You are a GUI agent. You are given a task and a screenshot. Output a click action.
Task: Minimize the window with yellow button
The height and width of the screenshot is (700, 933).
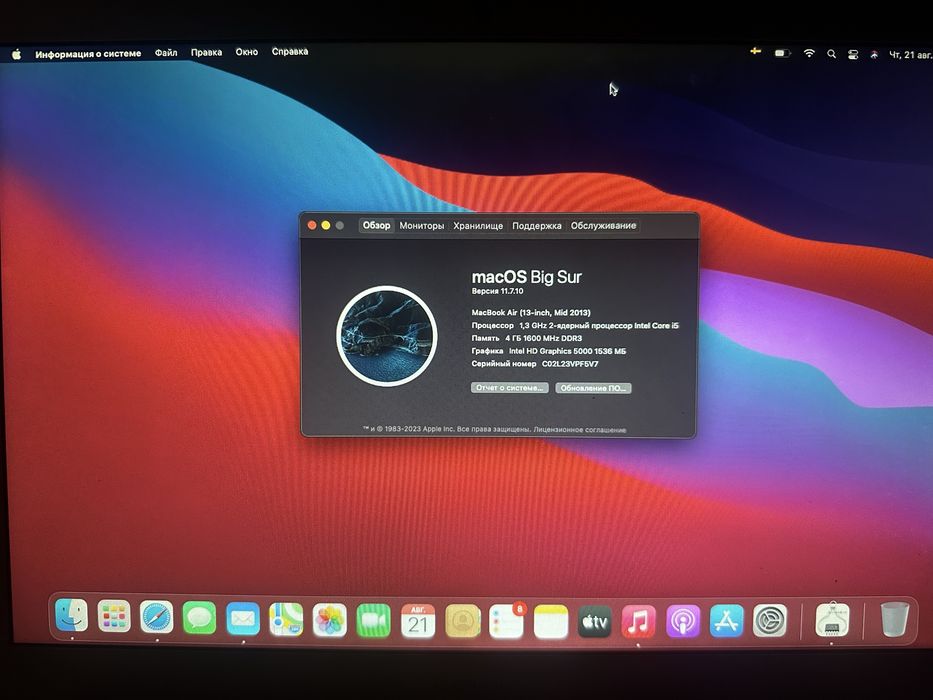tap(325, 225)
